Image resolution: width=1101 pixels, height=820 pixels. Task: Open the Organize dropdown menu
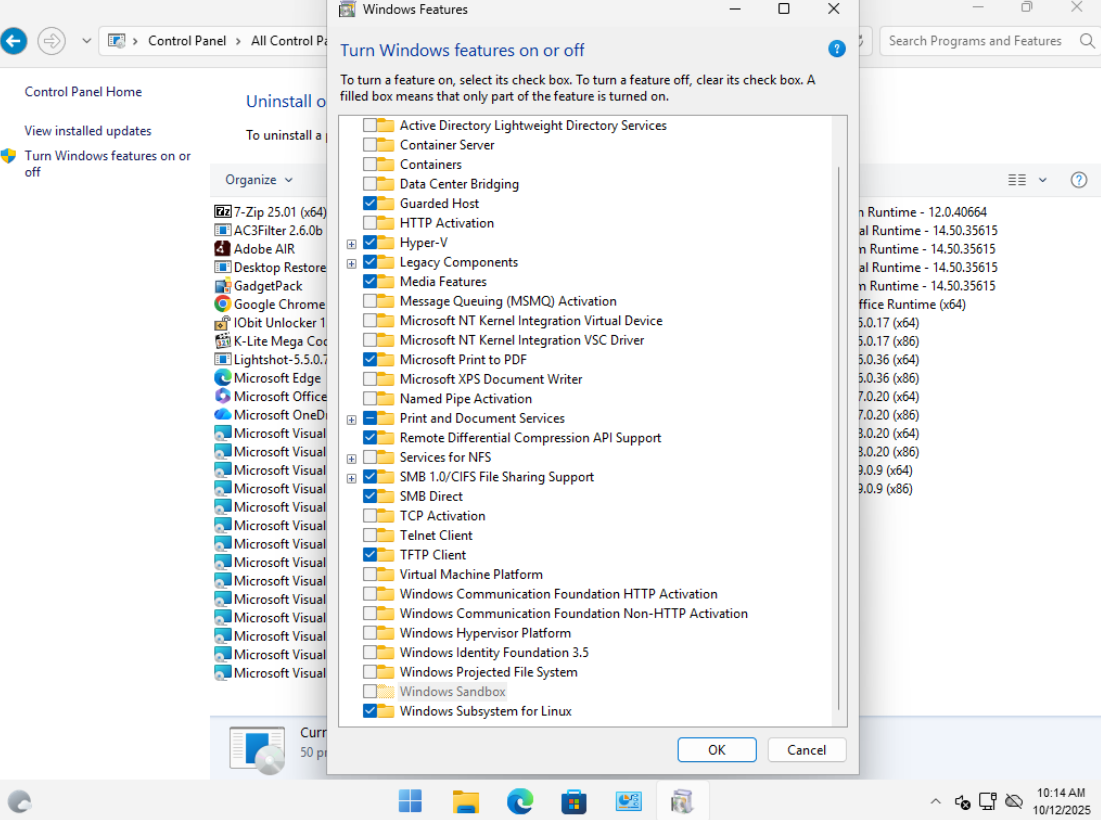pyautogui.click(x=258, y=180)
